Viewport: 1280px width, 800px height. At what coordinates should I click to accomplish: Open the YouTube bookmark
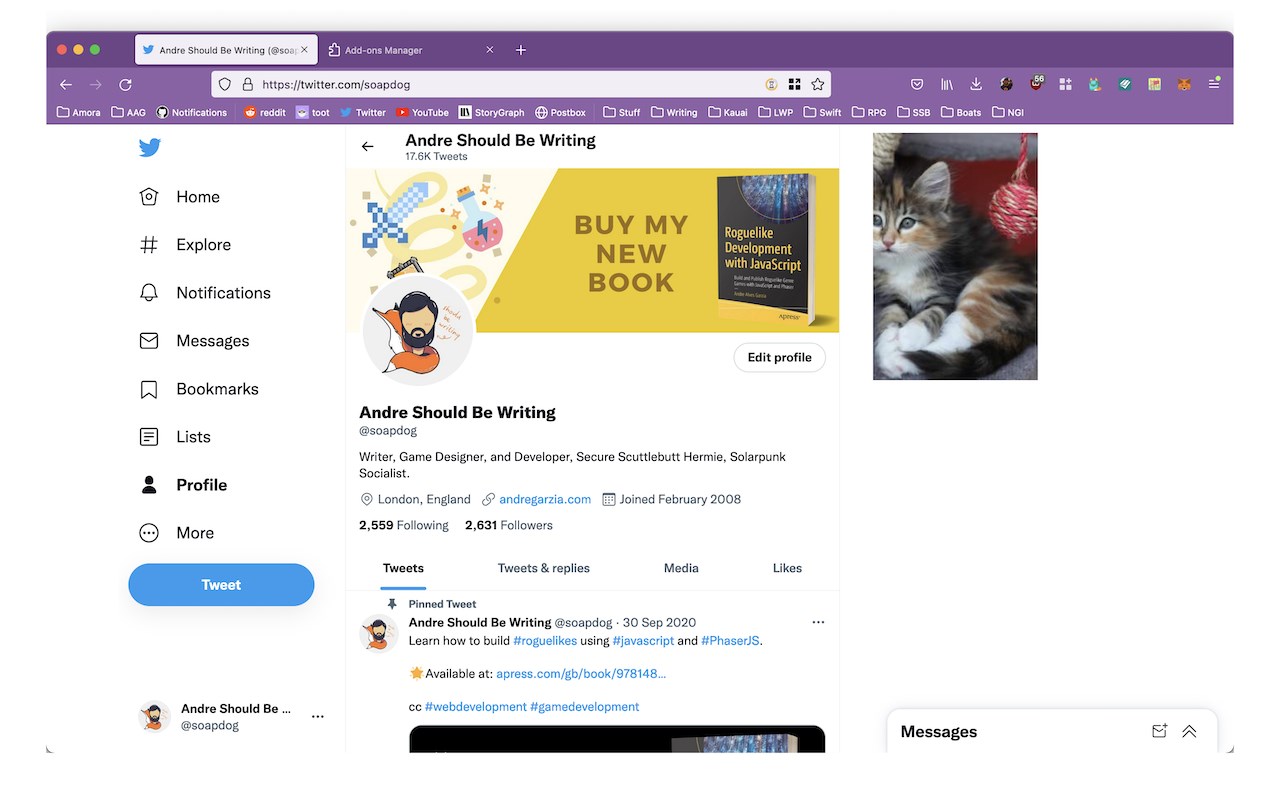pos(423,112)
